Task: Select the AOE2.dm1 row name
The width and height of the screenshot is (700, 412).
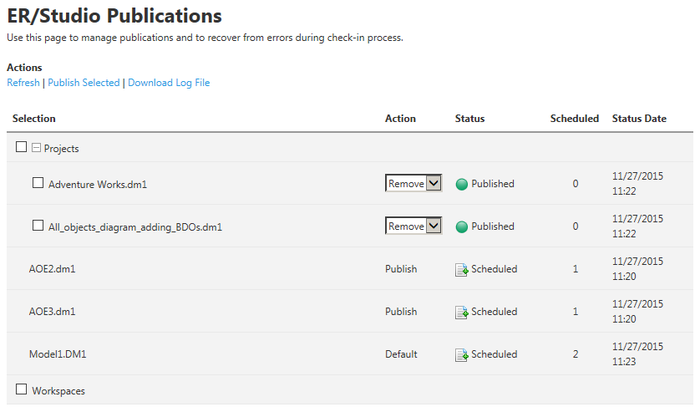Action: point(52,269)
